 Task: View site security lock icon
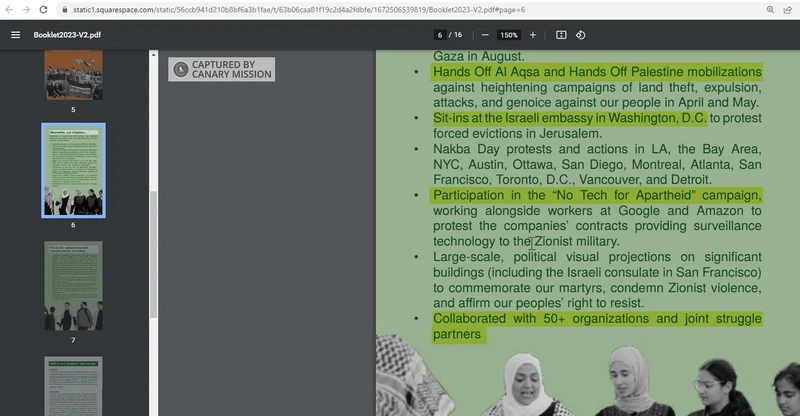[x=65, y=9]
